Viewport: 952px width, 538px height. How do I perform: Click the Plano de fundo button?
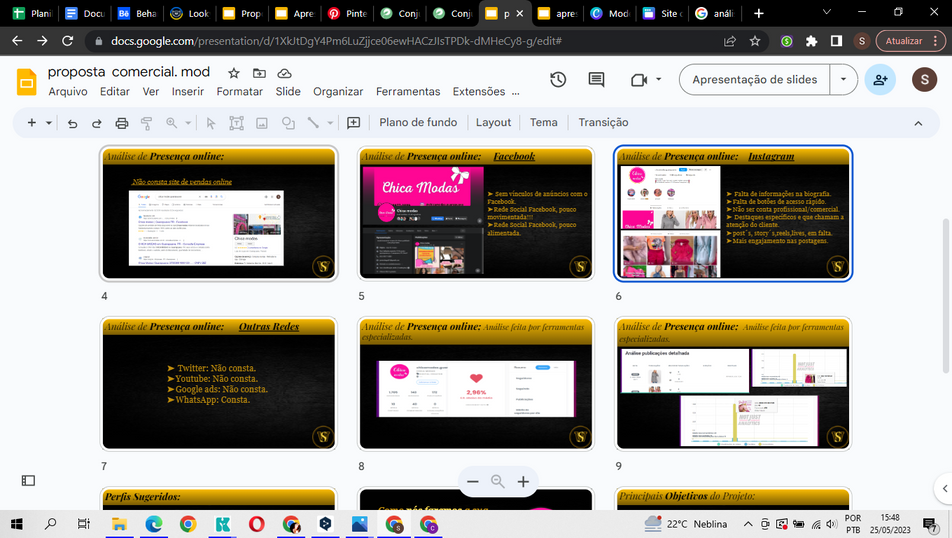coord(418,123)
